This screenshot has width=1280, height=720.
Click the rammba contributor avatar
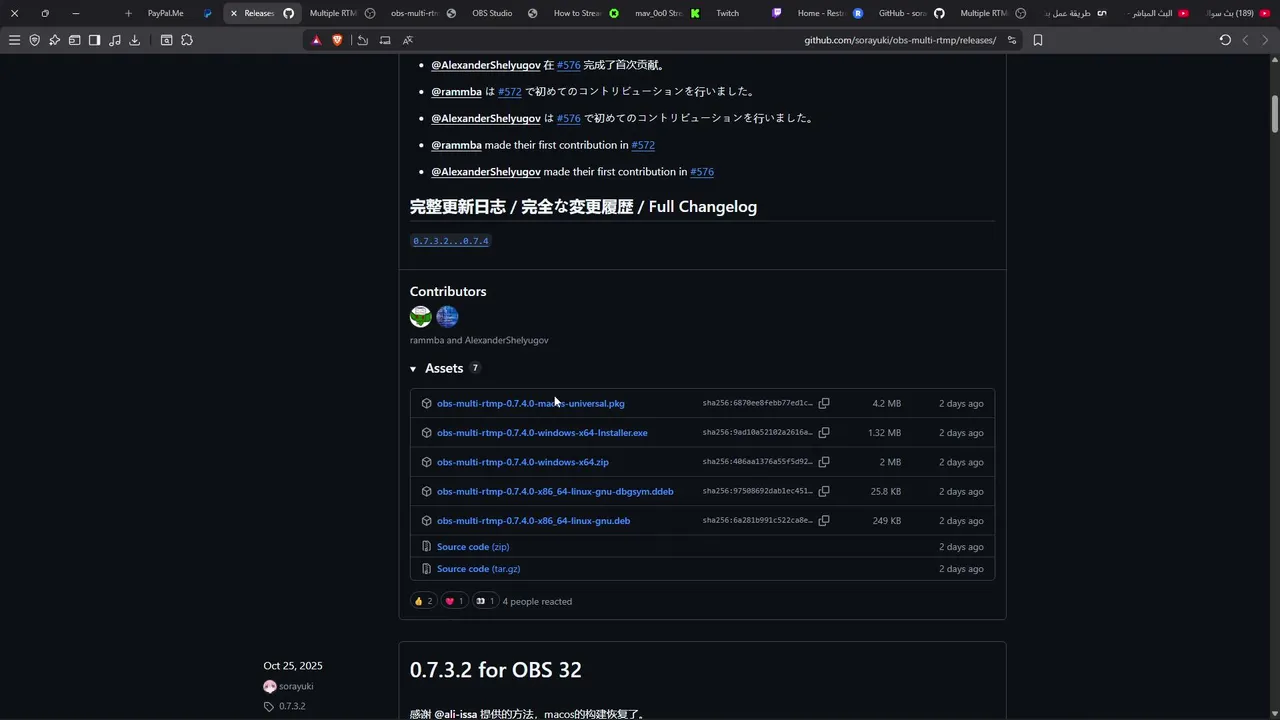point(421,317)
